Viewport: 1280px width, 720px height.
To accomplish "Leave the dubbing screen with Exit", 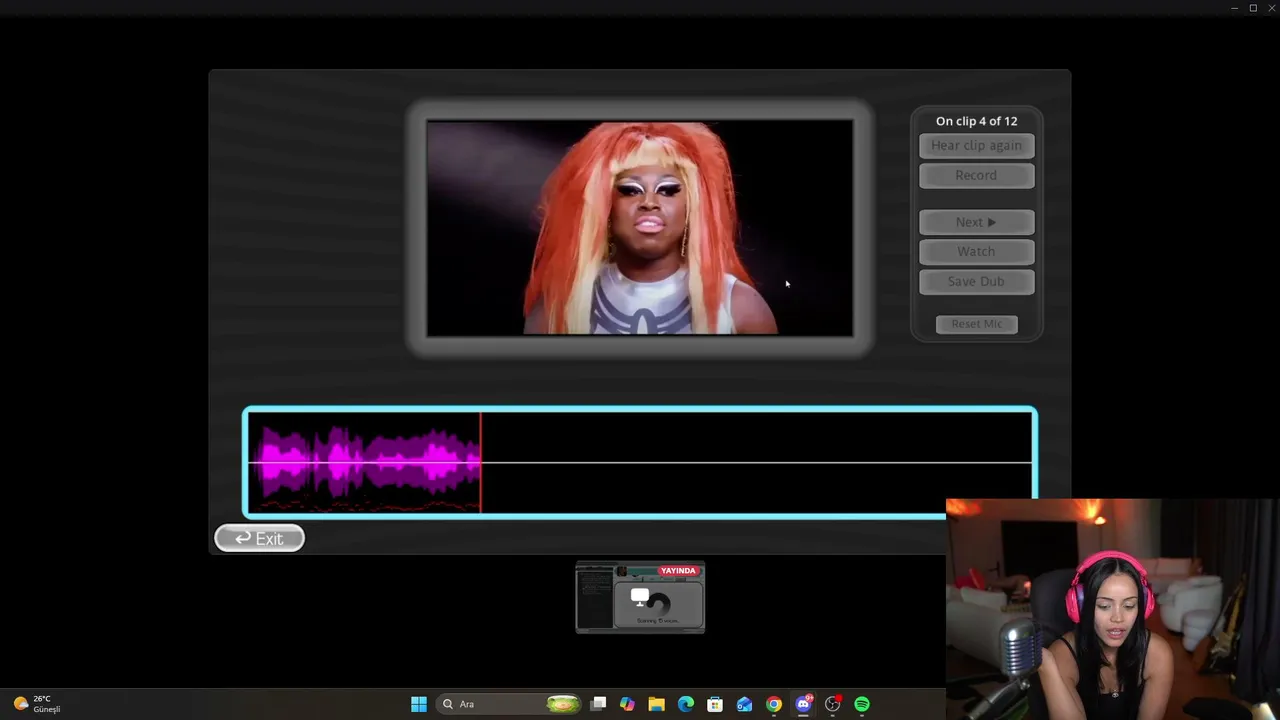I will (x=259, y=538).
